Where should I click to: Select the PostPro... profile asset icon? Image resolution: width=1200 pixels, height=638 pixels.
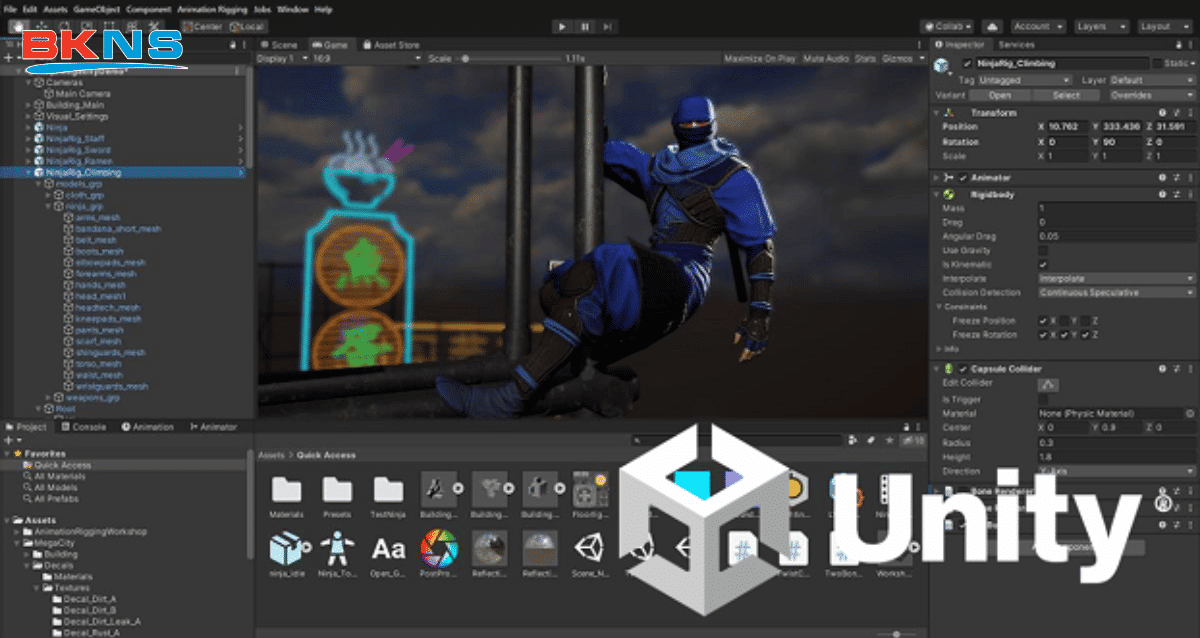click(x=439, y=548)
